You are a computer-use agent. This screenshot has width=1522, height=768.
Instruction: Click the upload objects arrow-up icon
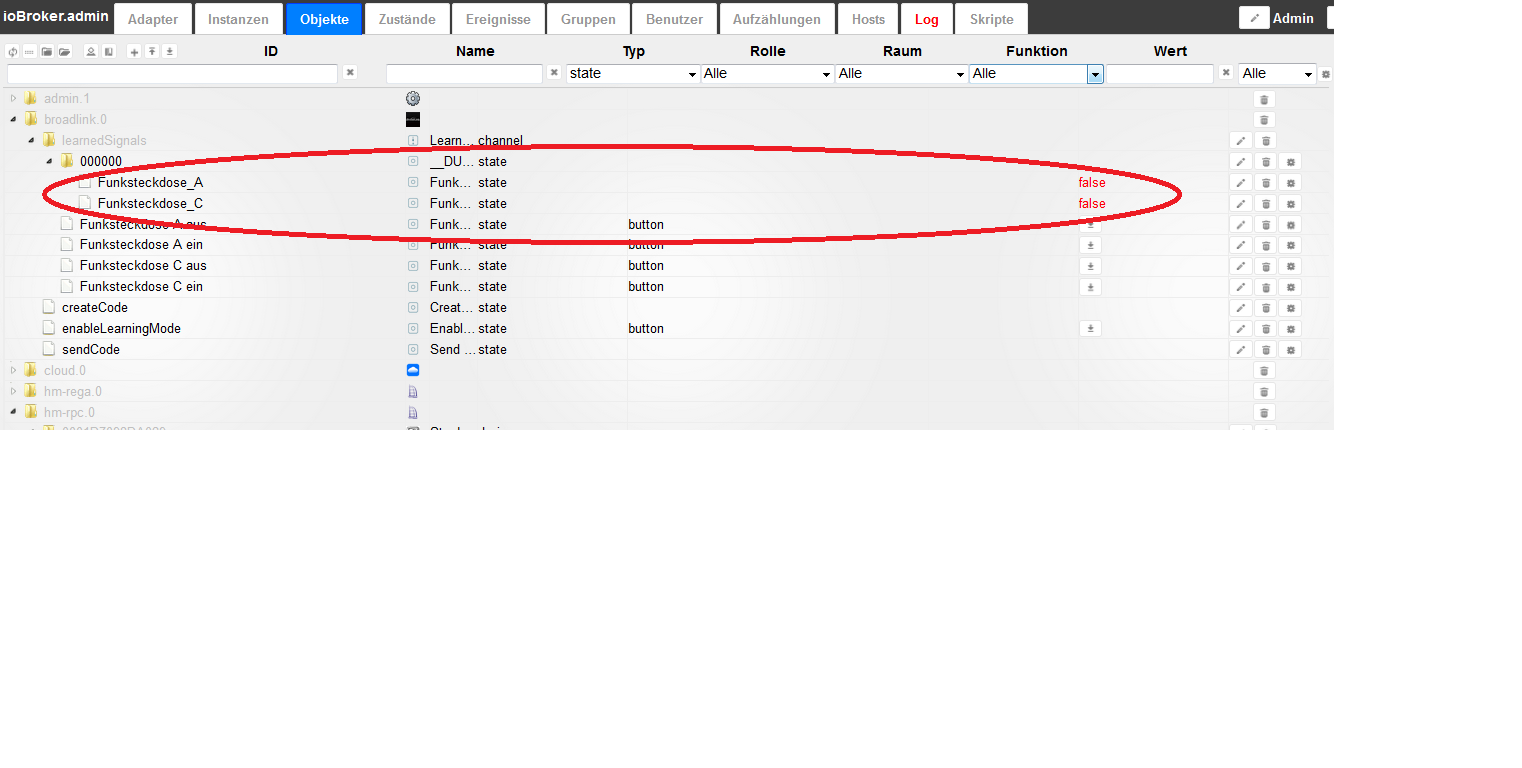152,51
